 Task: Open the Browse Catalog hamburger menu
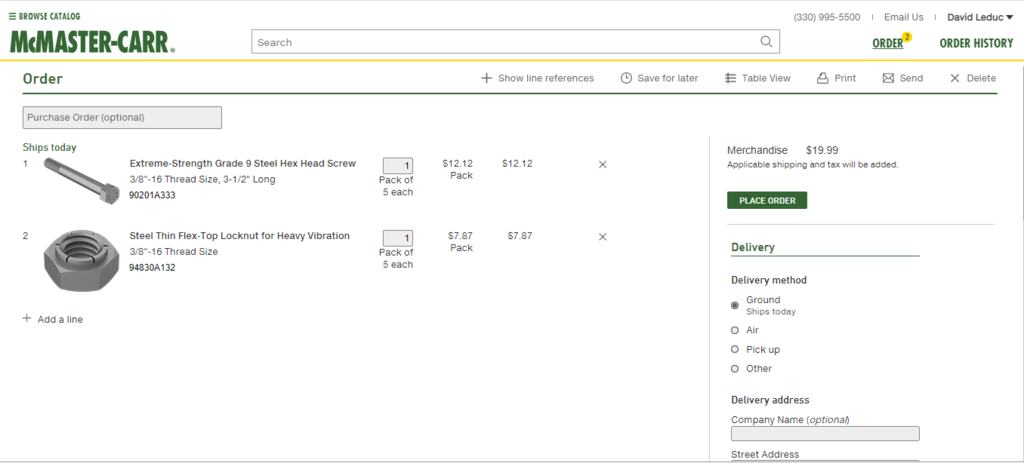[x=12, y=16]
